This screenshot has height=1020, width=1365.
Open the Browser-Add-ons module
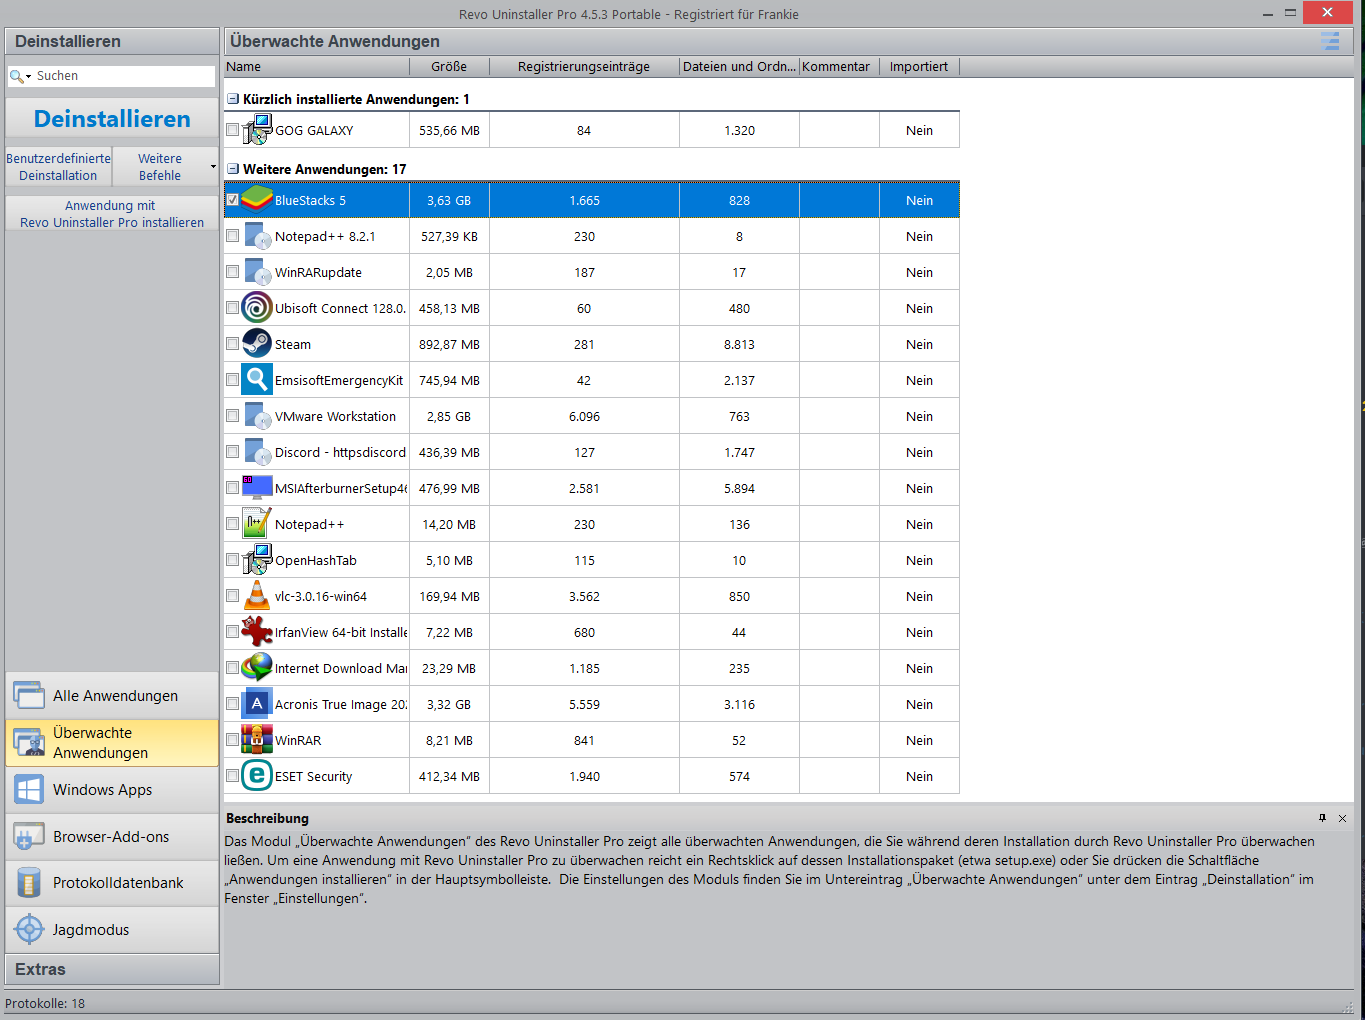click(112, 836)
